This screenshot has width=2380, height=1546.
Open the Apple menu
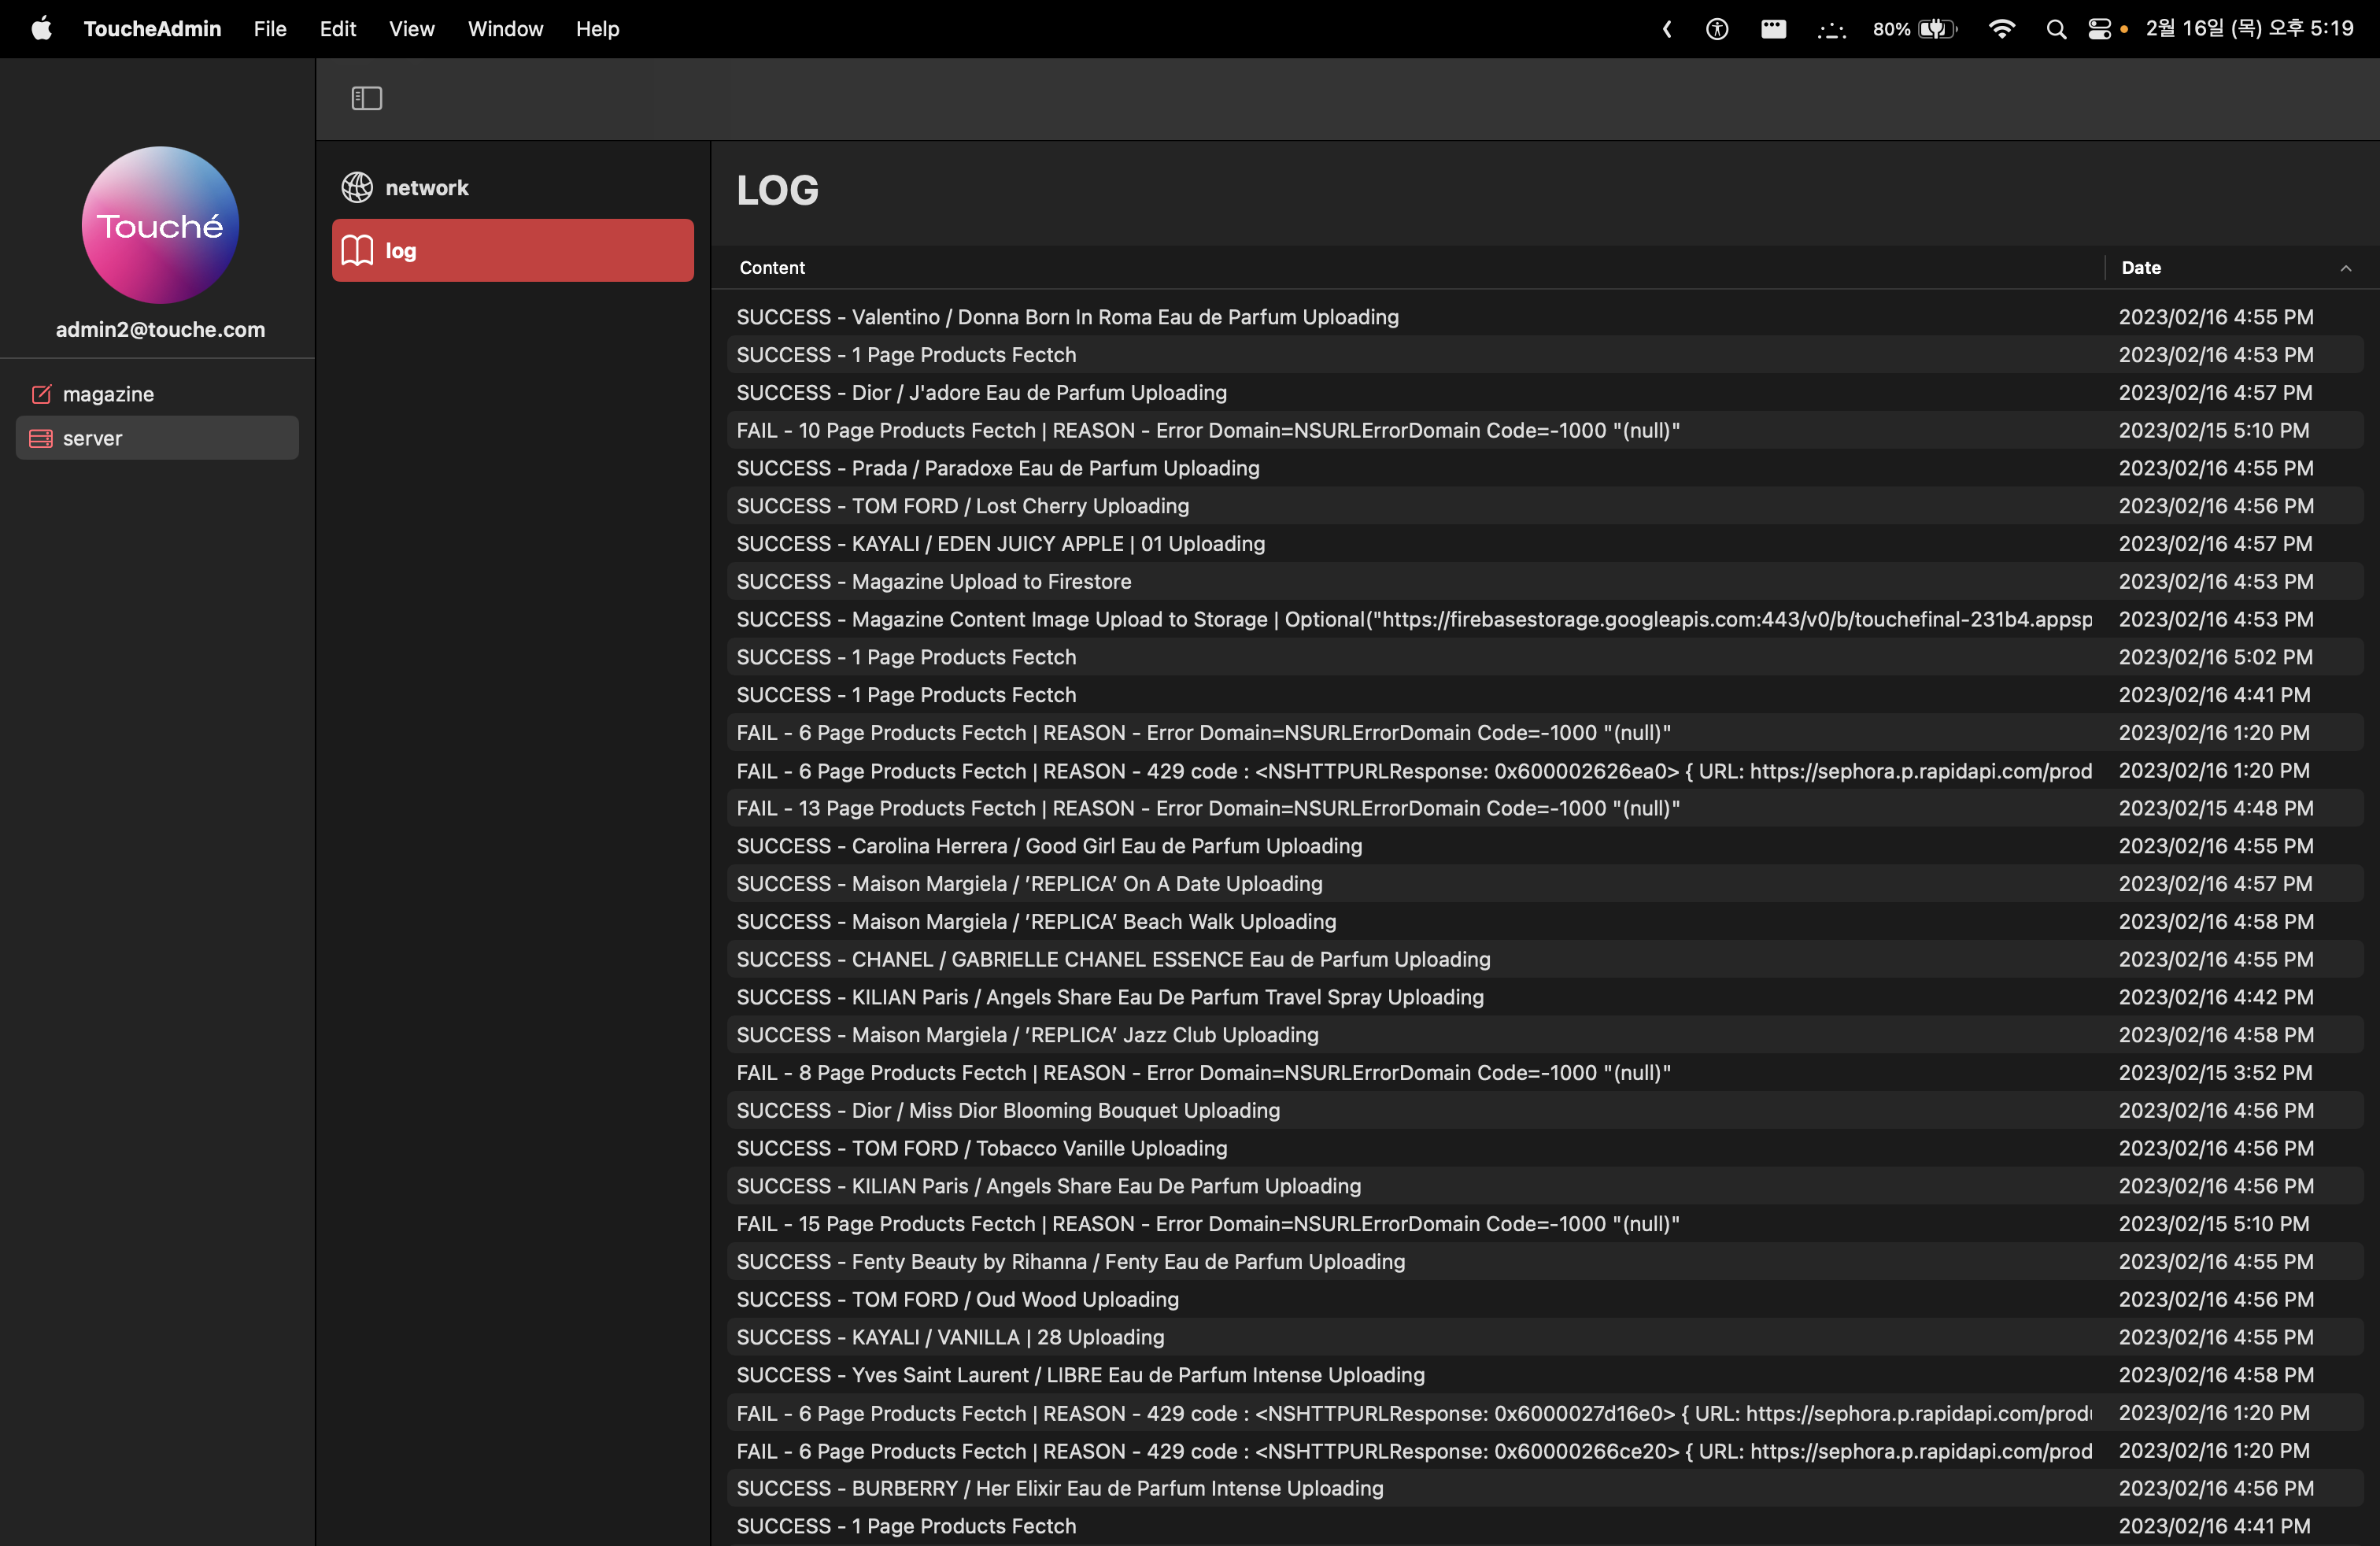pyautogui.click(x=41, y=29)
